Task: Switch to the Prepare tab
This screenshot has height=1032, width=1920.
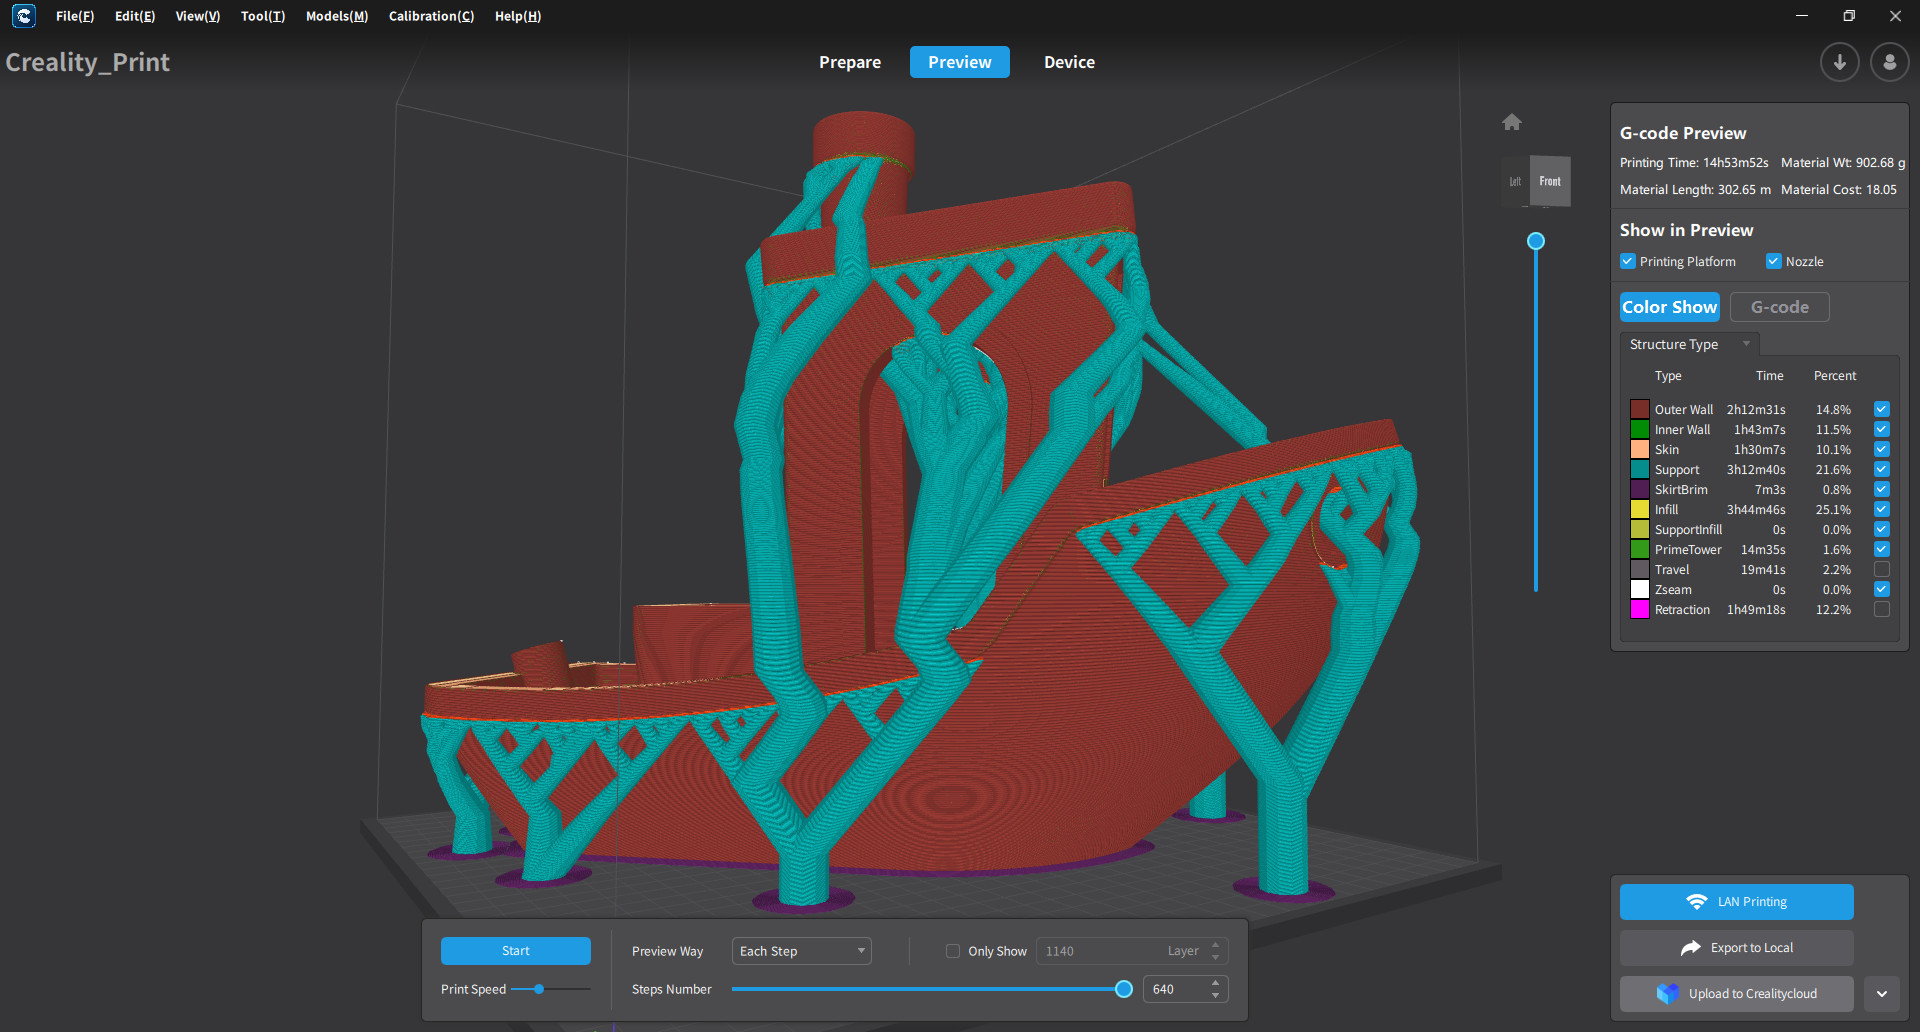Action: tap(850, 62)
